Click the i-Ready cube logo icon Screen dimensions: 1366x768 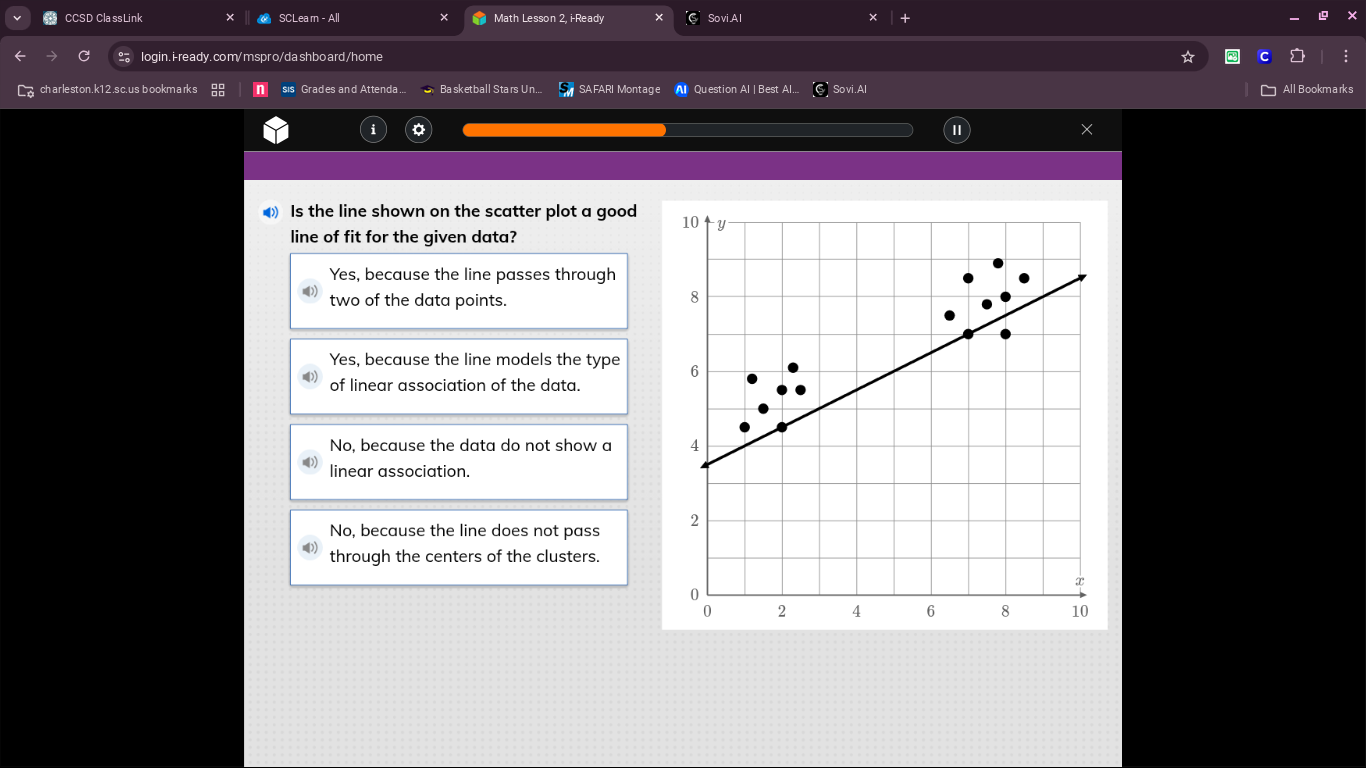coord(276,129)
